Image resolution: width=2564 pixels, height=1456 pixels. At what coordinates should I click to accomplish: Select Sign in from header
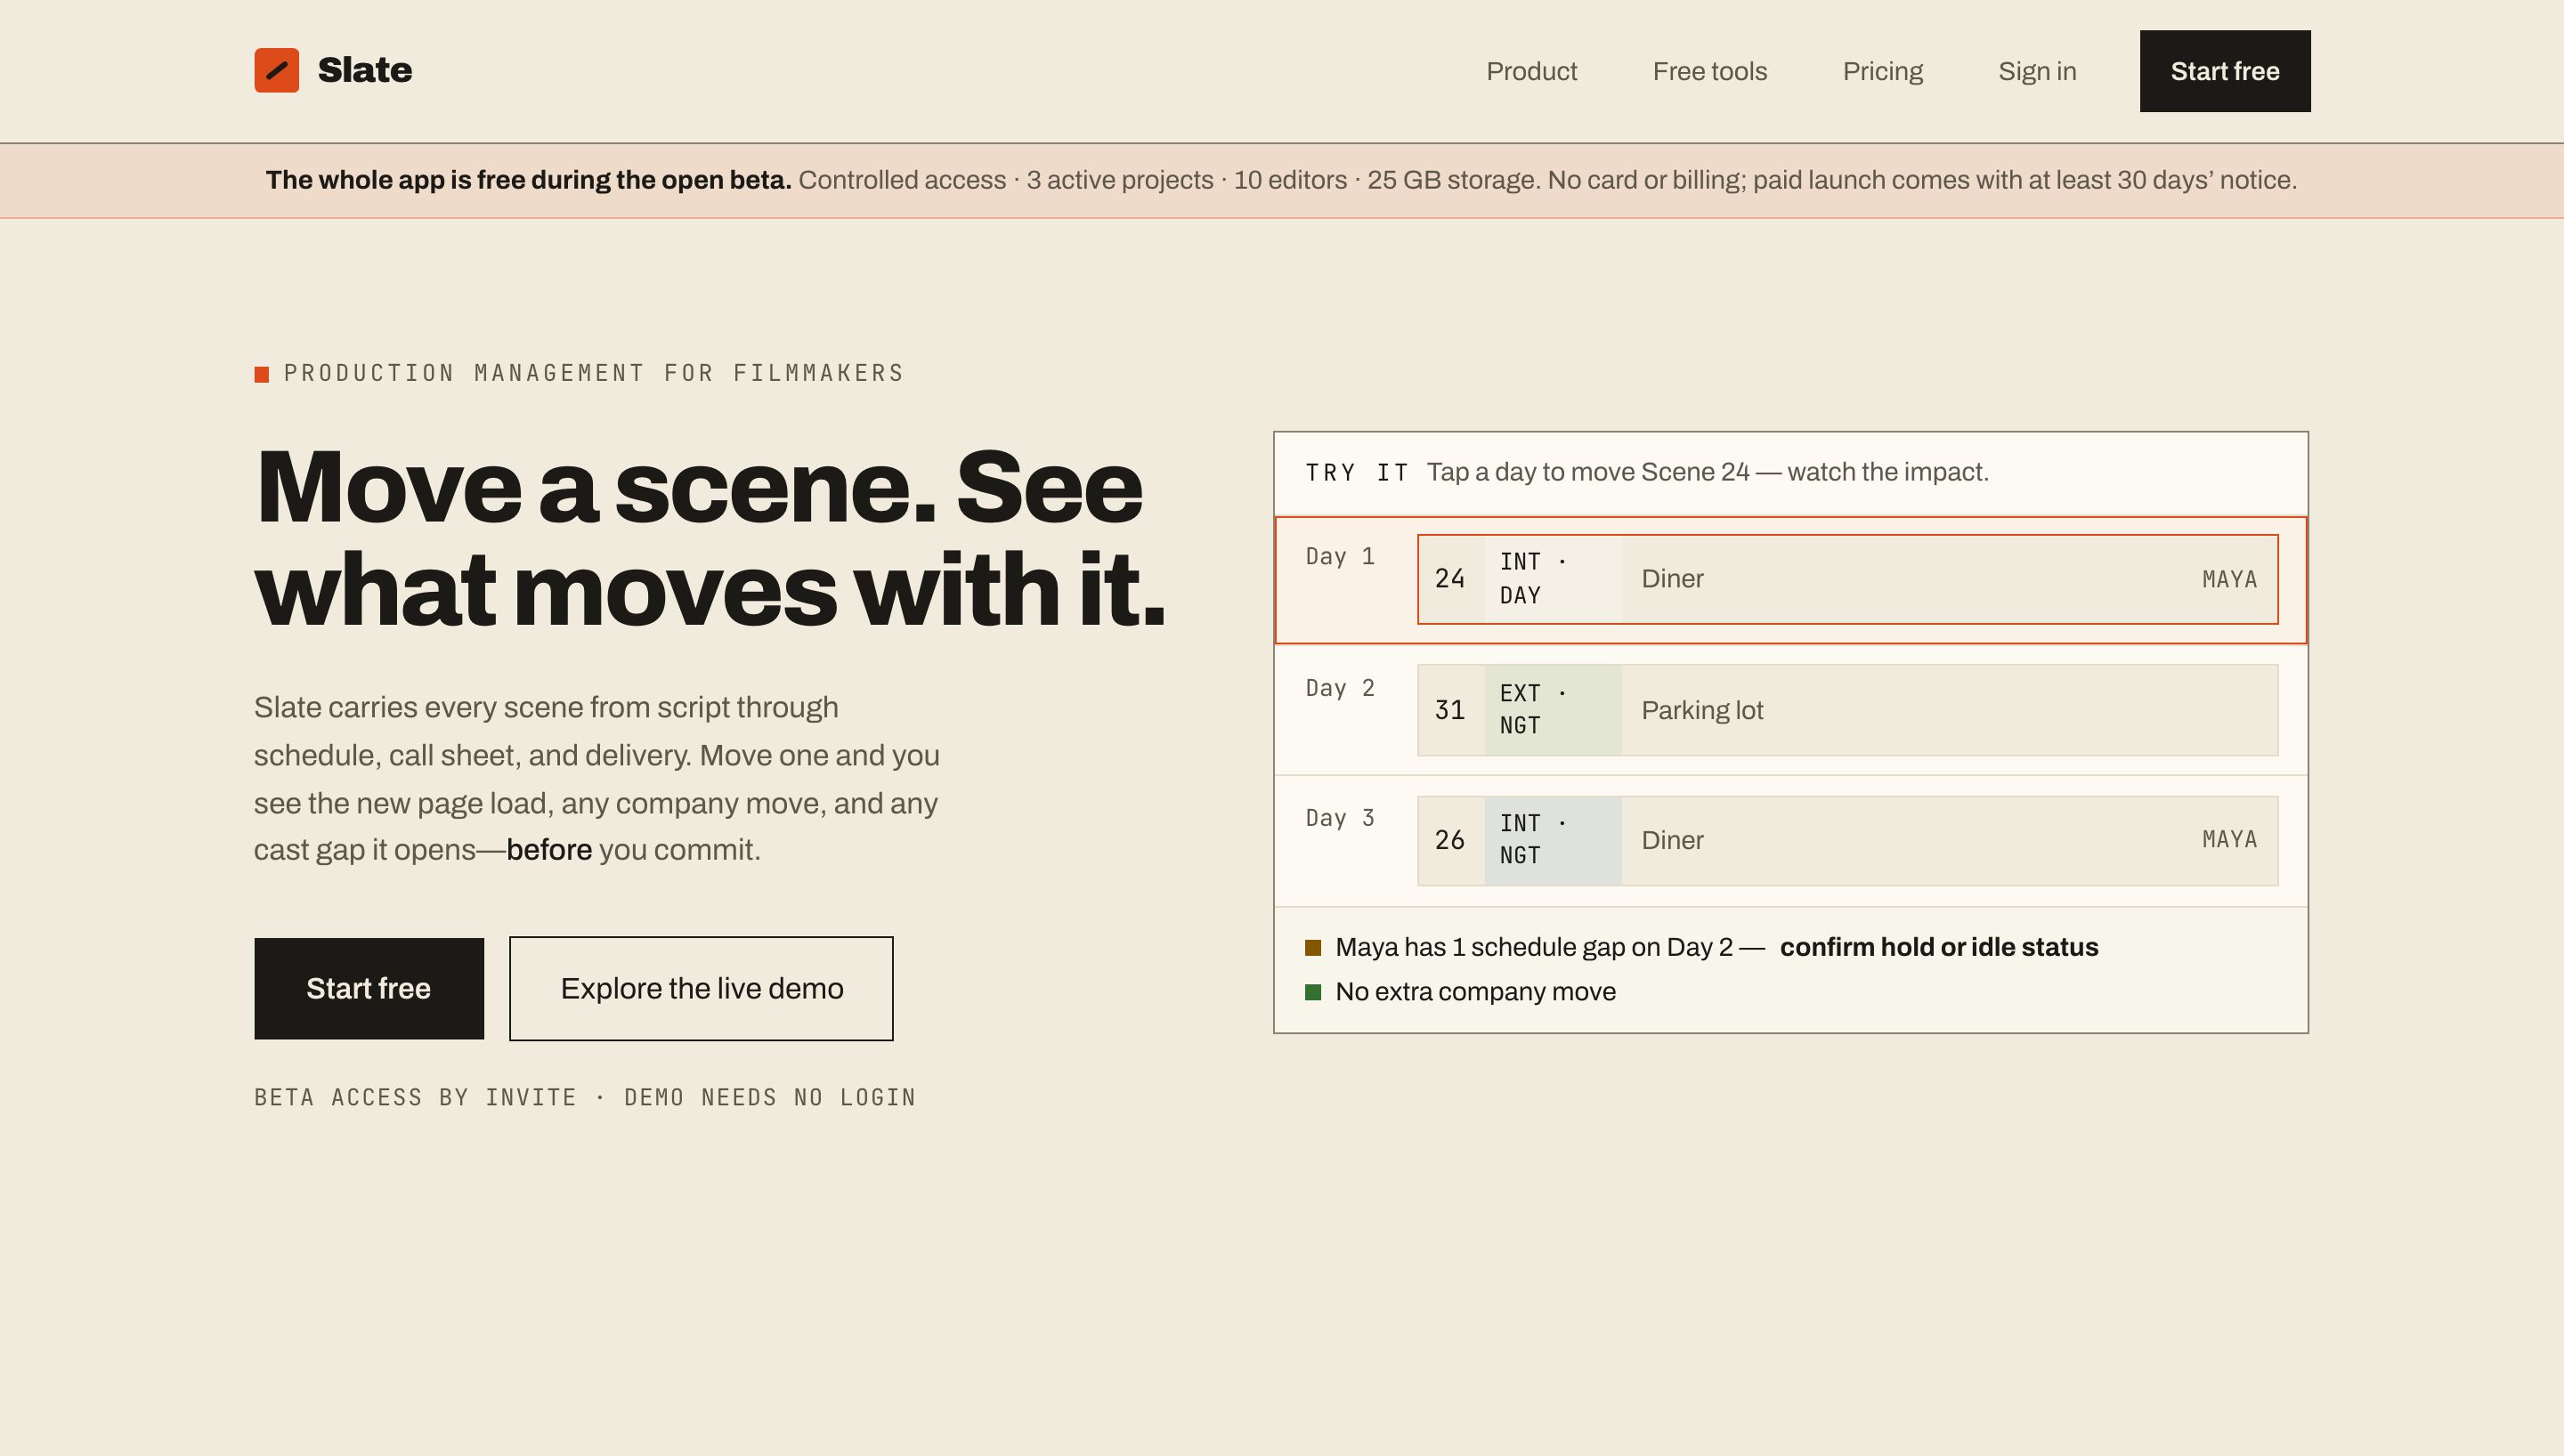tap(2037, 71)
